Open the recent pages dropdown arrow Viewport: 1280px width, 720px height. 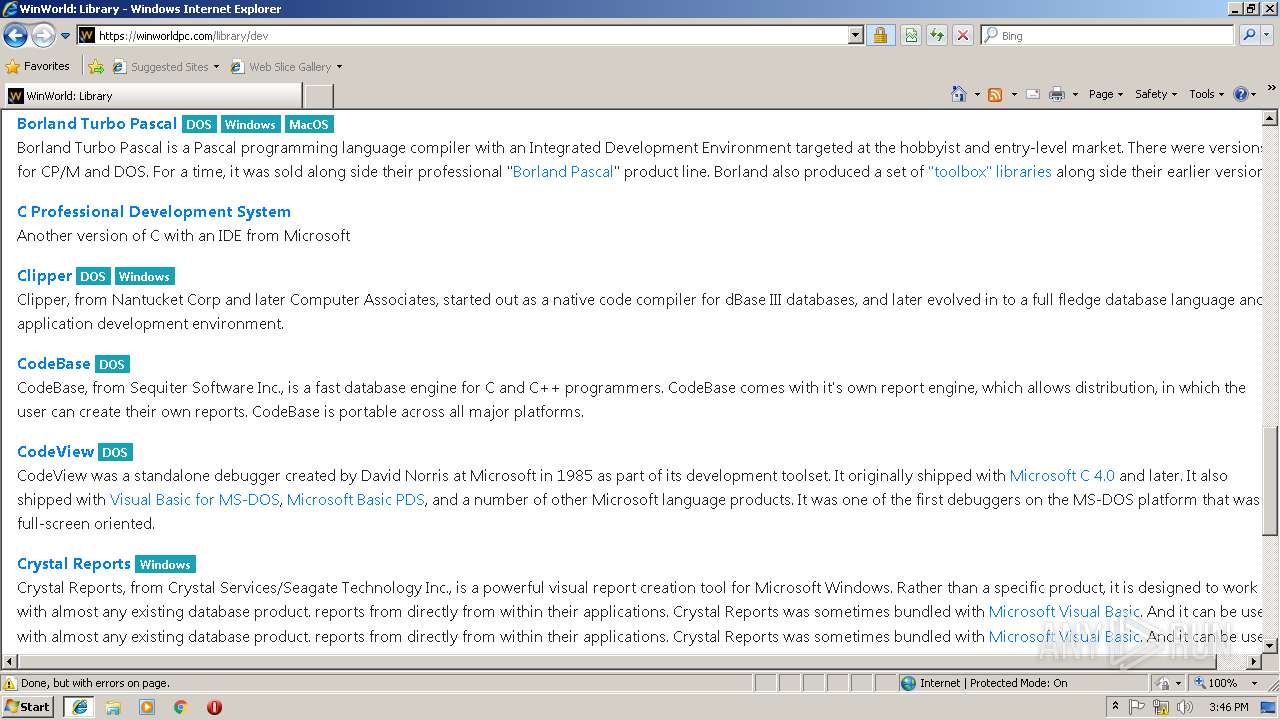pyautogui.click(x=65, y=36)
